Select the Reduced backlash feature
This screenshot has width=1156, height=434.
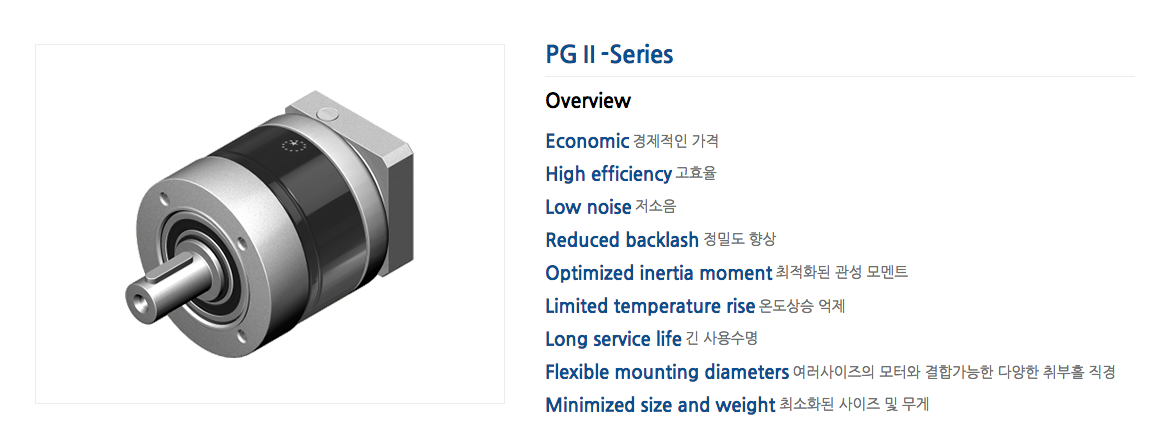coord(622,239)
